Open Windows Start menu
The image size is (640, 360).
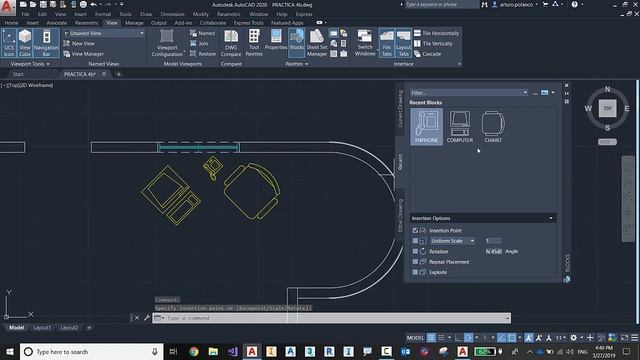(x=9, y=351)
